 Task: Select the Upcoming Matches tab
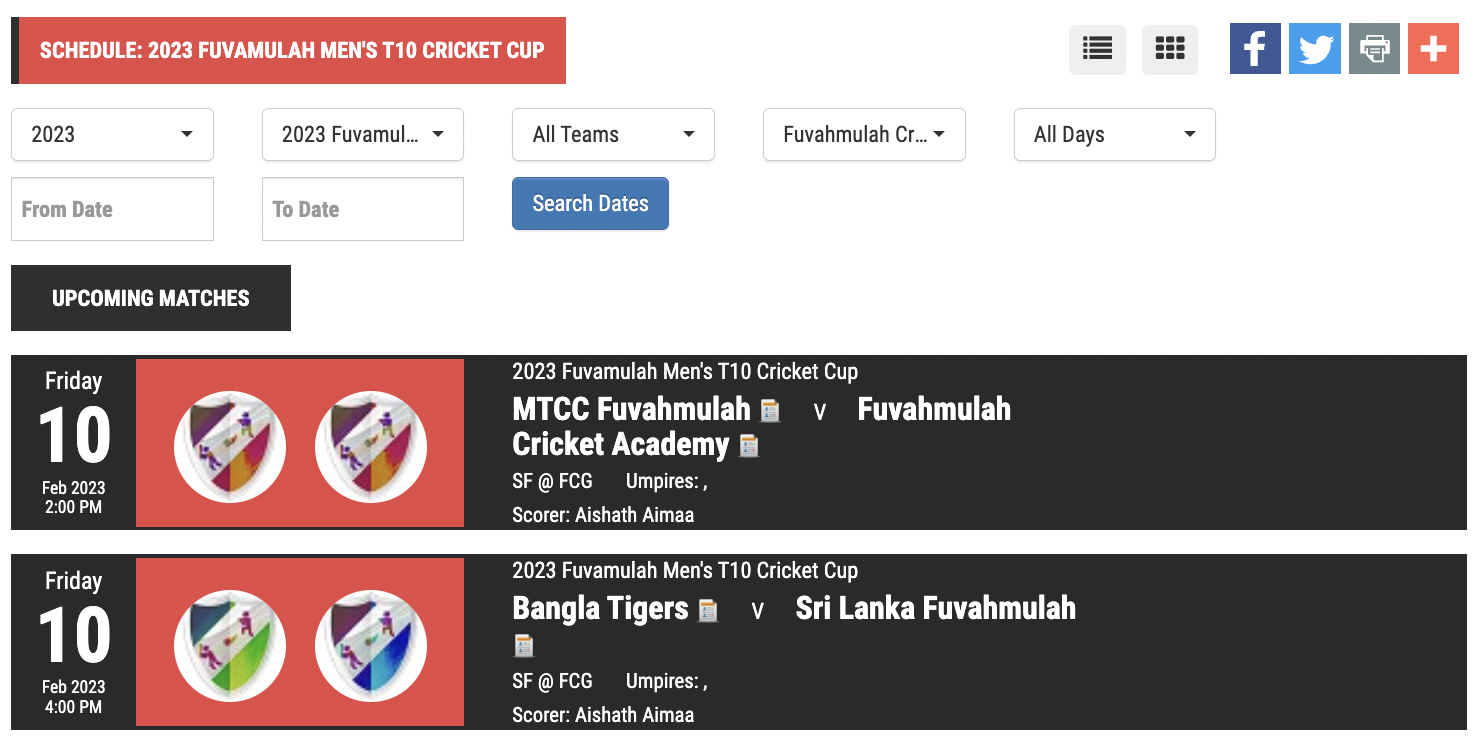point(151,298)
